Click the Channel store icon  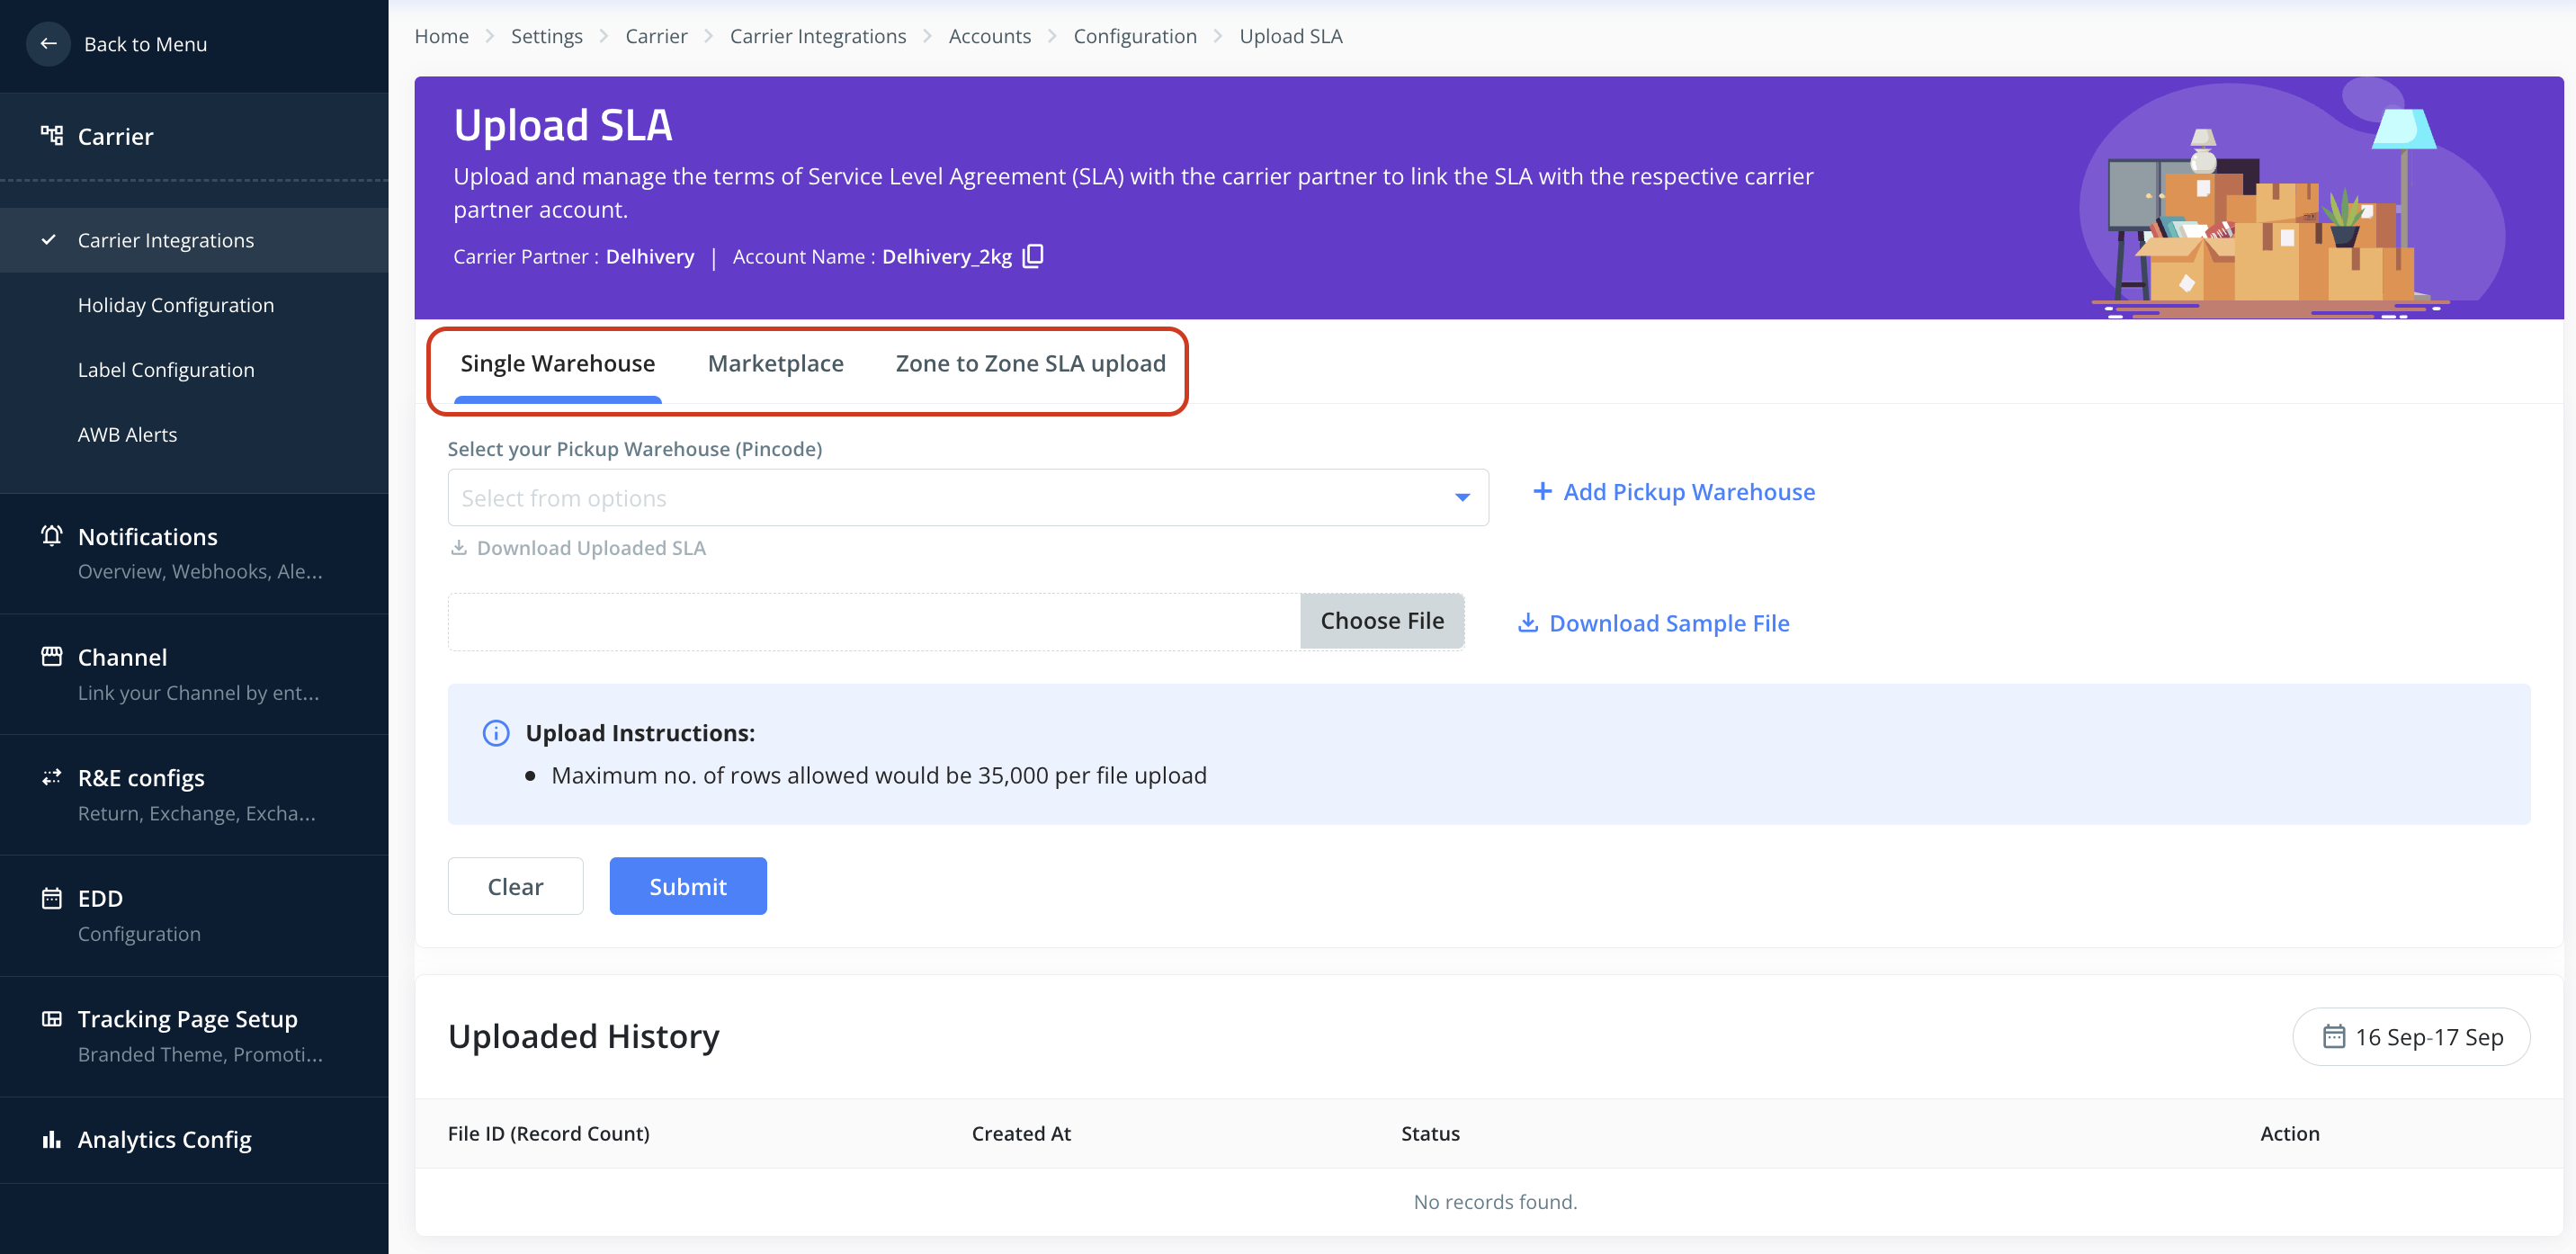[x=52, y=656]
